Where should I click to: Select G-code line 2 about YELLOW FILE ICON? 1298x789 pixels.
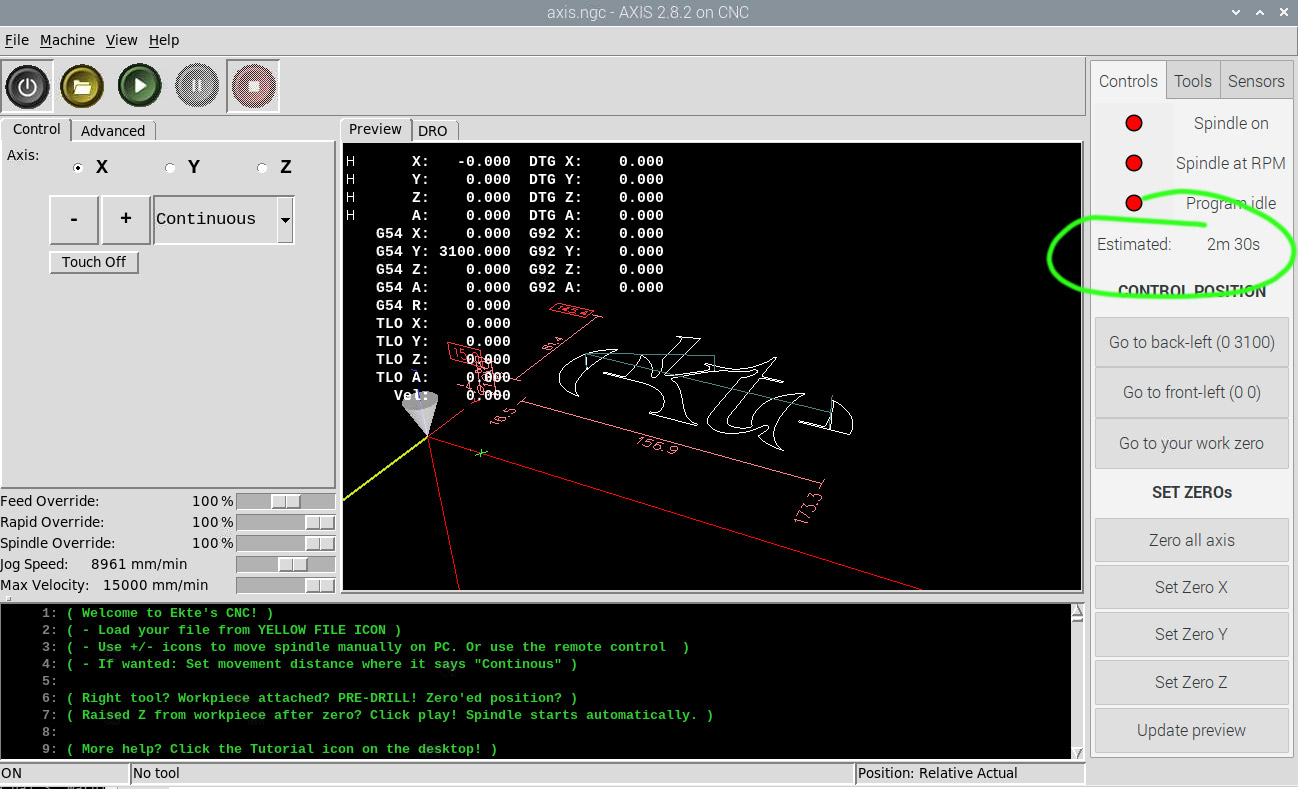[233, 630]
